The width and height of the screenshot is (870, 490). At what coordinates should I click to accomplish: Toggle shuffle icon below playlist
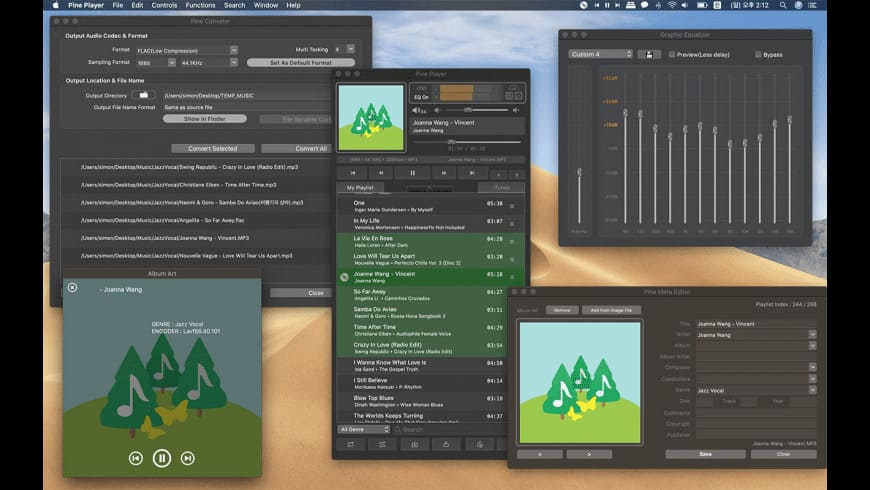coord(382,444)
